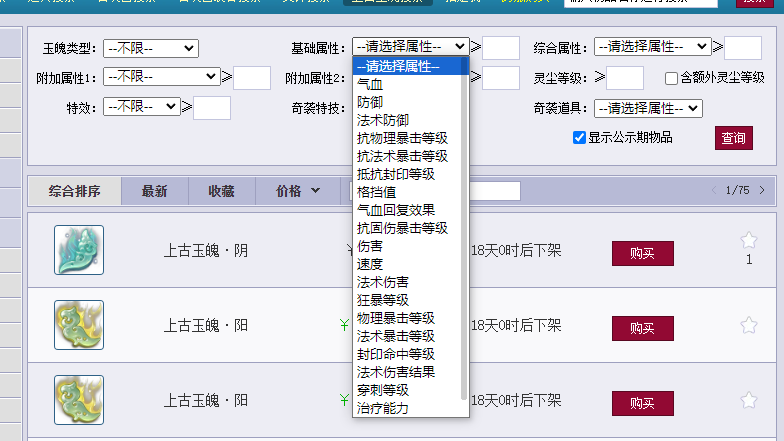The width and height of the screenshot is (784, 441).
Task: Uncheck the 显示公示期物品 checkbox
Action: click(579, 138)
